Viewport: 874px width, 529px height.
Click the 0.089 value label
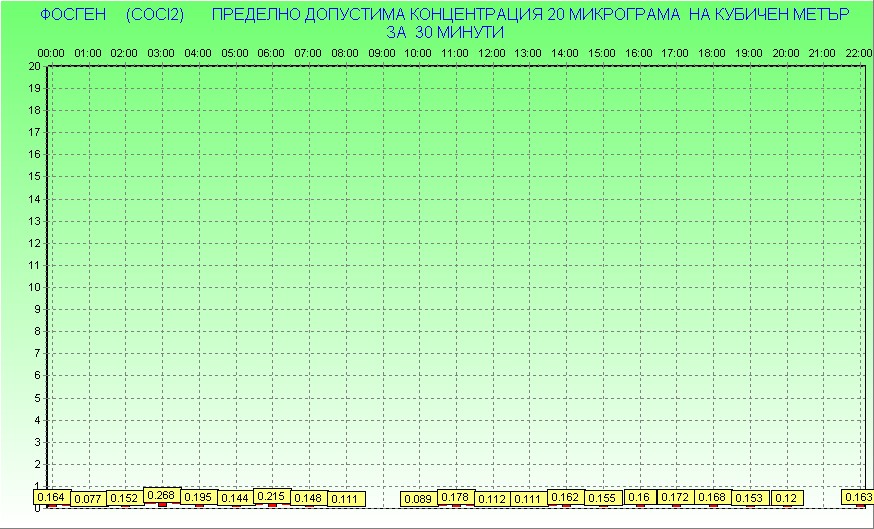(x=419, y=499)
